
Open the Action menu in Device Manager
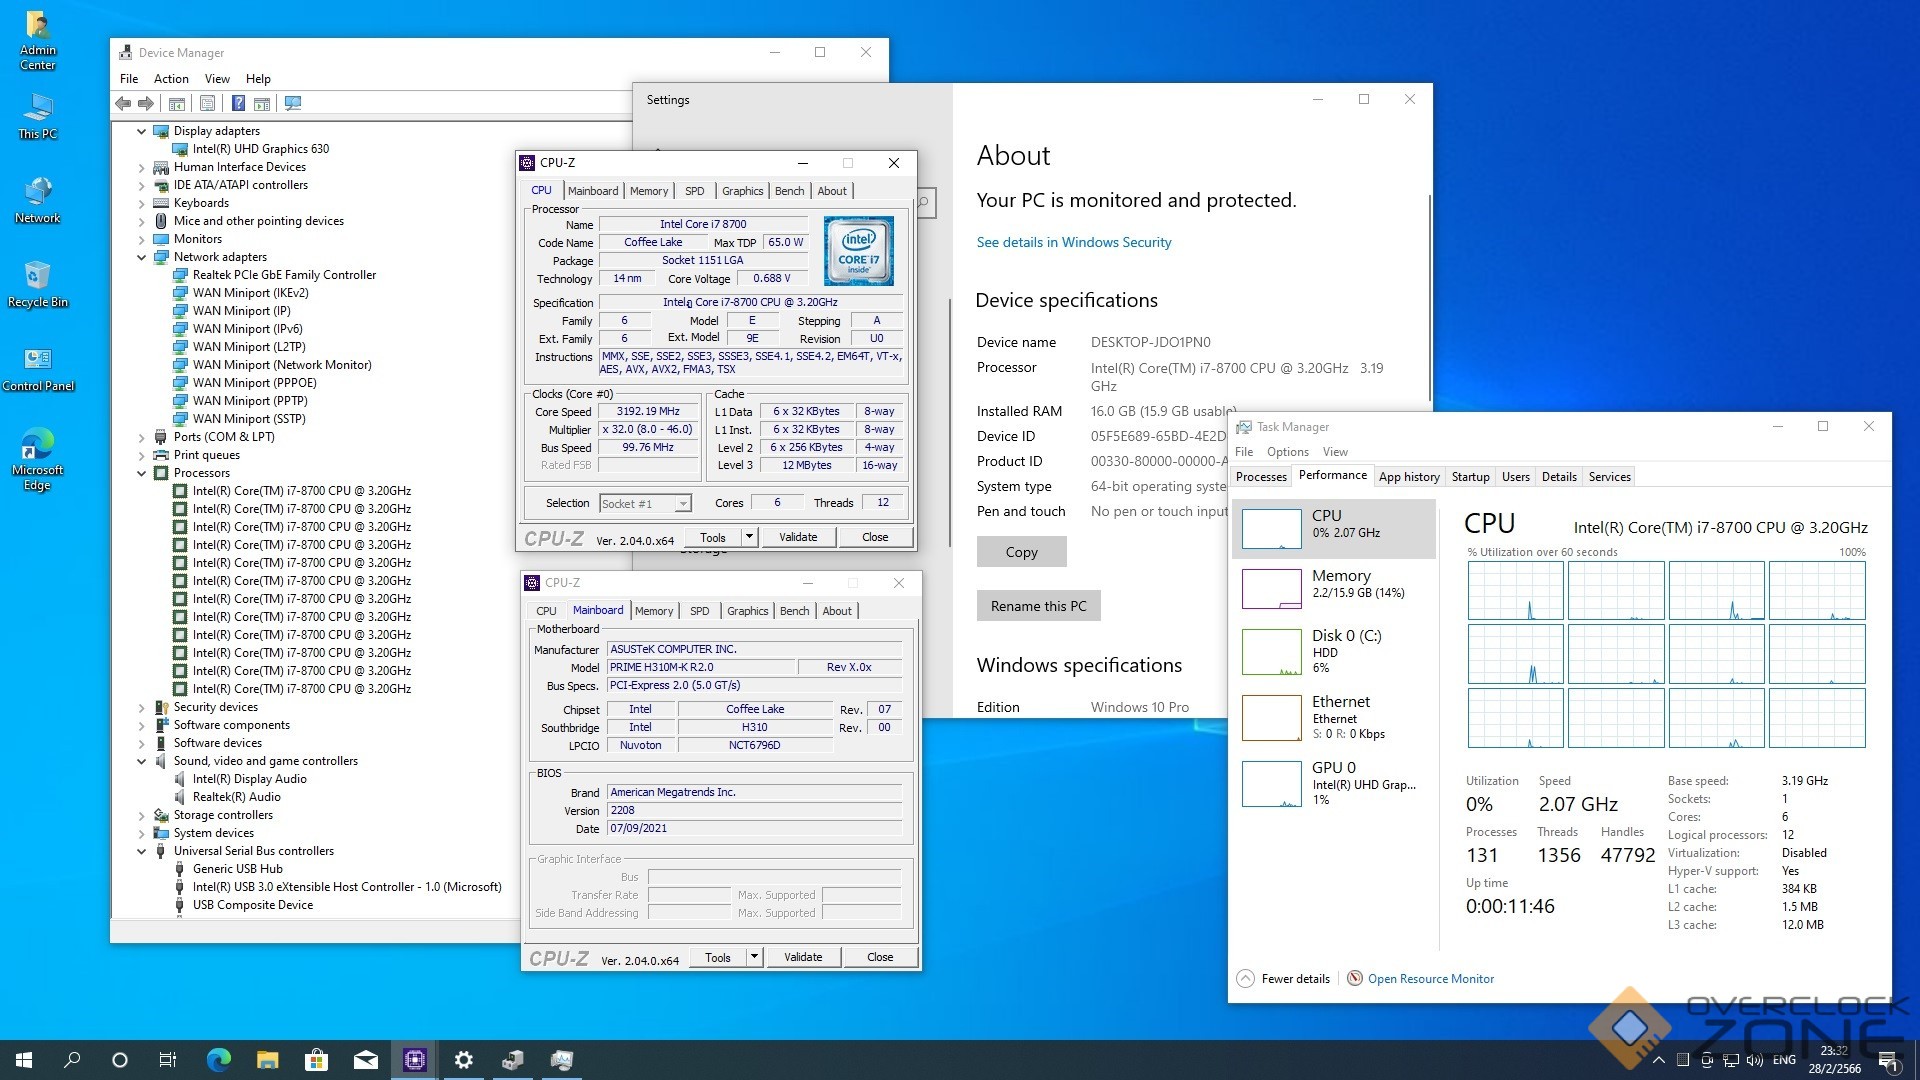coord(171,79)
